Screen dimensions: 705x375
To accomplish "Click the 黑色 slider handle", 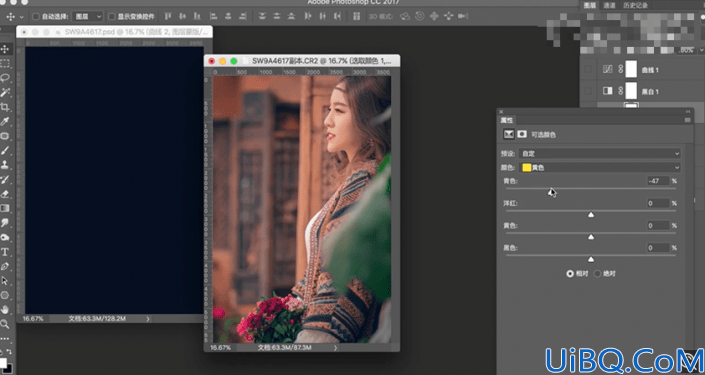I will 591,259.
